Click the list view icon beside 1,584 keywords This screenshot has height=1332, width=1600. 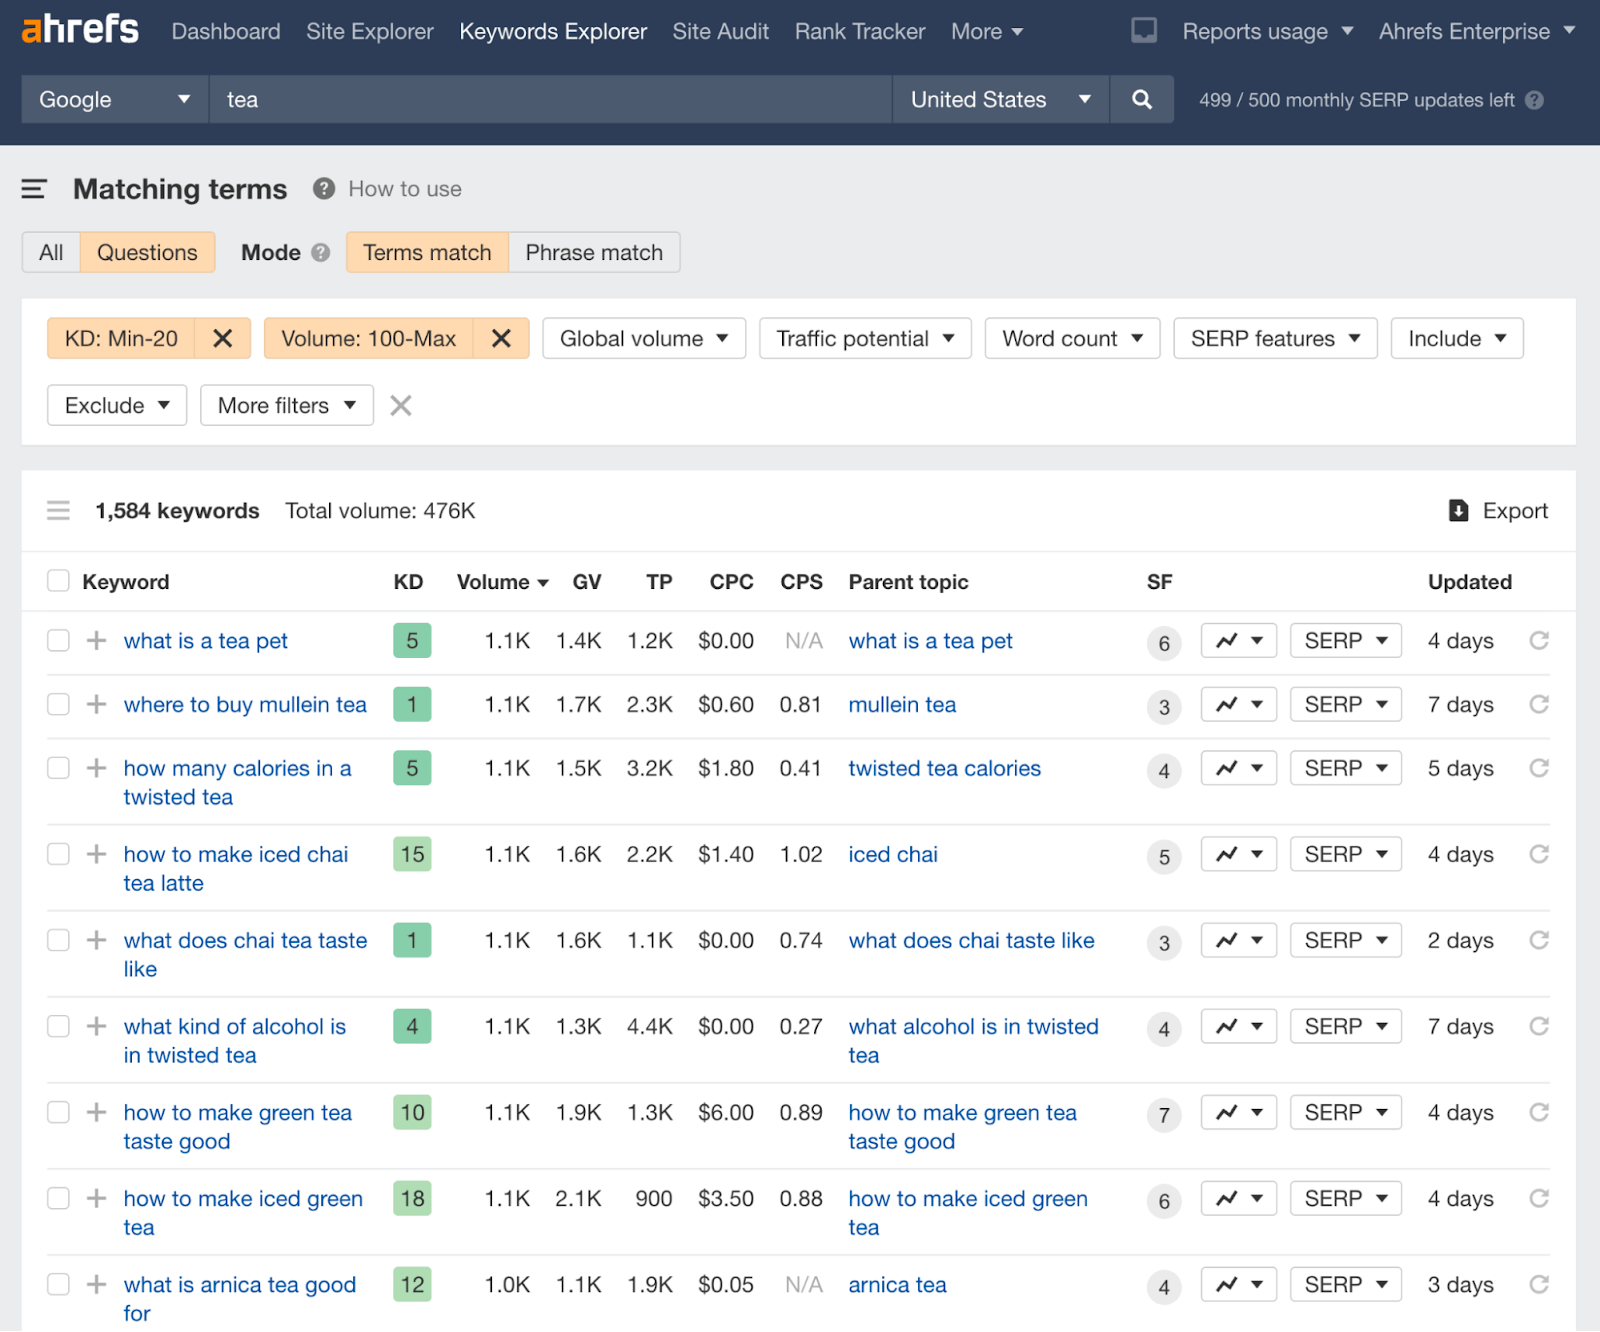[58, 510]
